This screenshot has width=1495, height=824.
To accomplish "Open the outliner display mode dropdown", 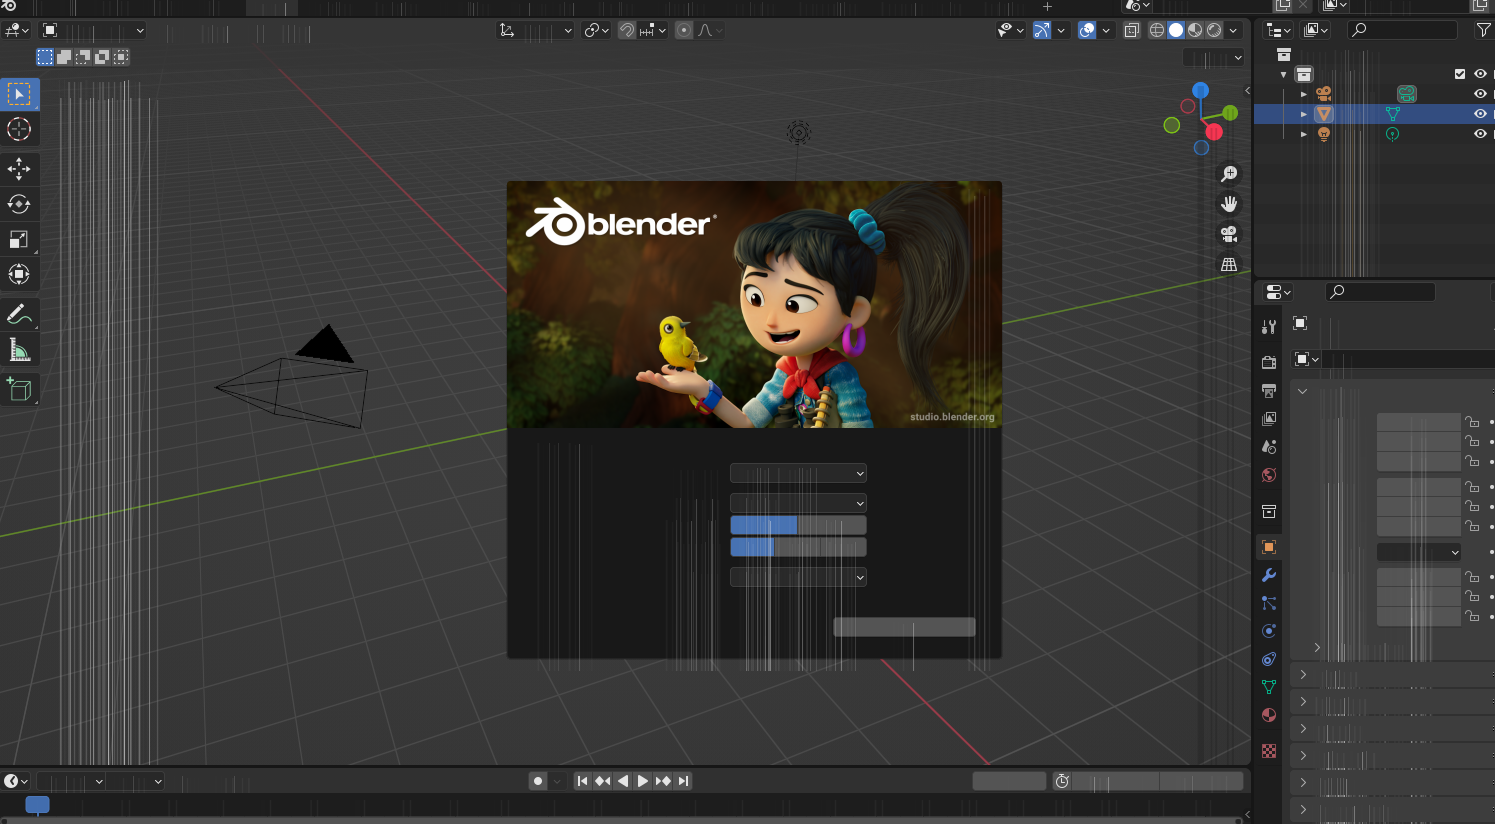I will coord(1279,30).
